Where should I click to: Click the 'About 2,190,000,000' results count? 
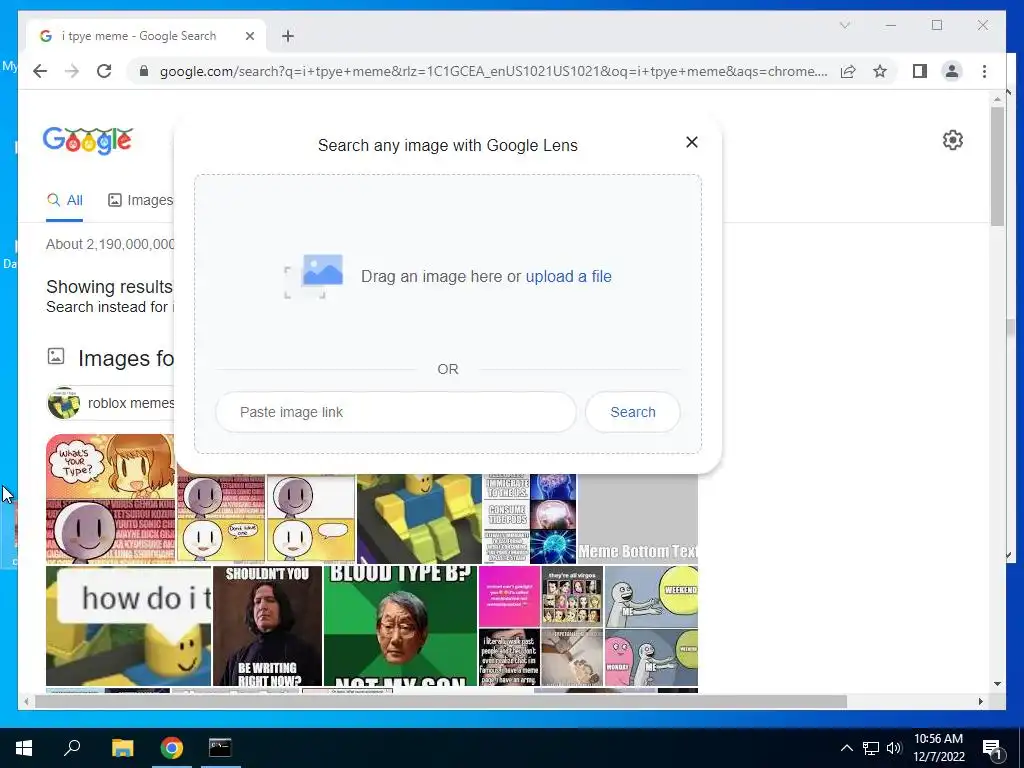(x=110, y=244)
